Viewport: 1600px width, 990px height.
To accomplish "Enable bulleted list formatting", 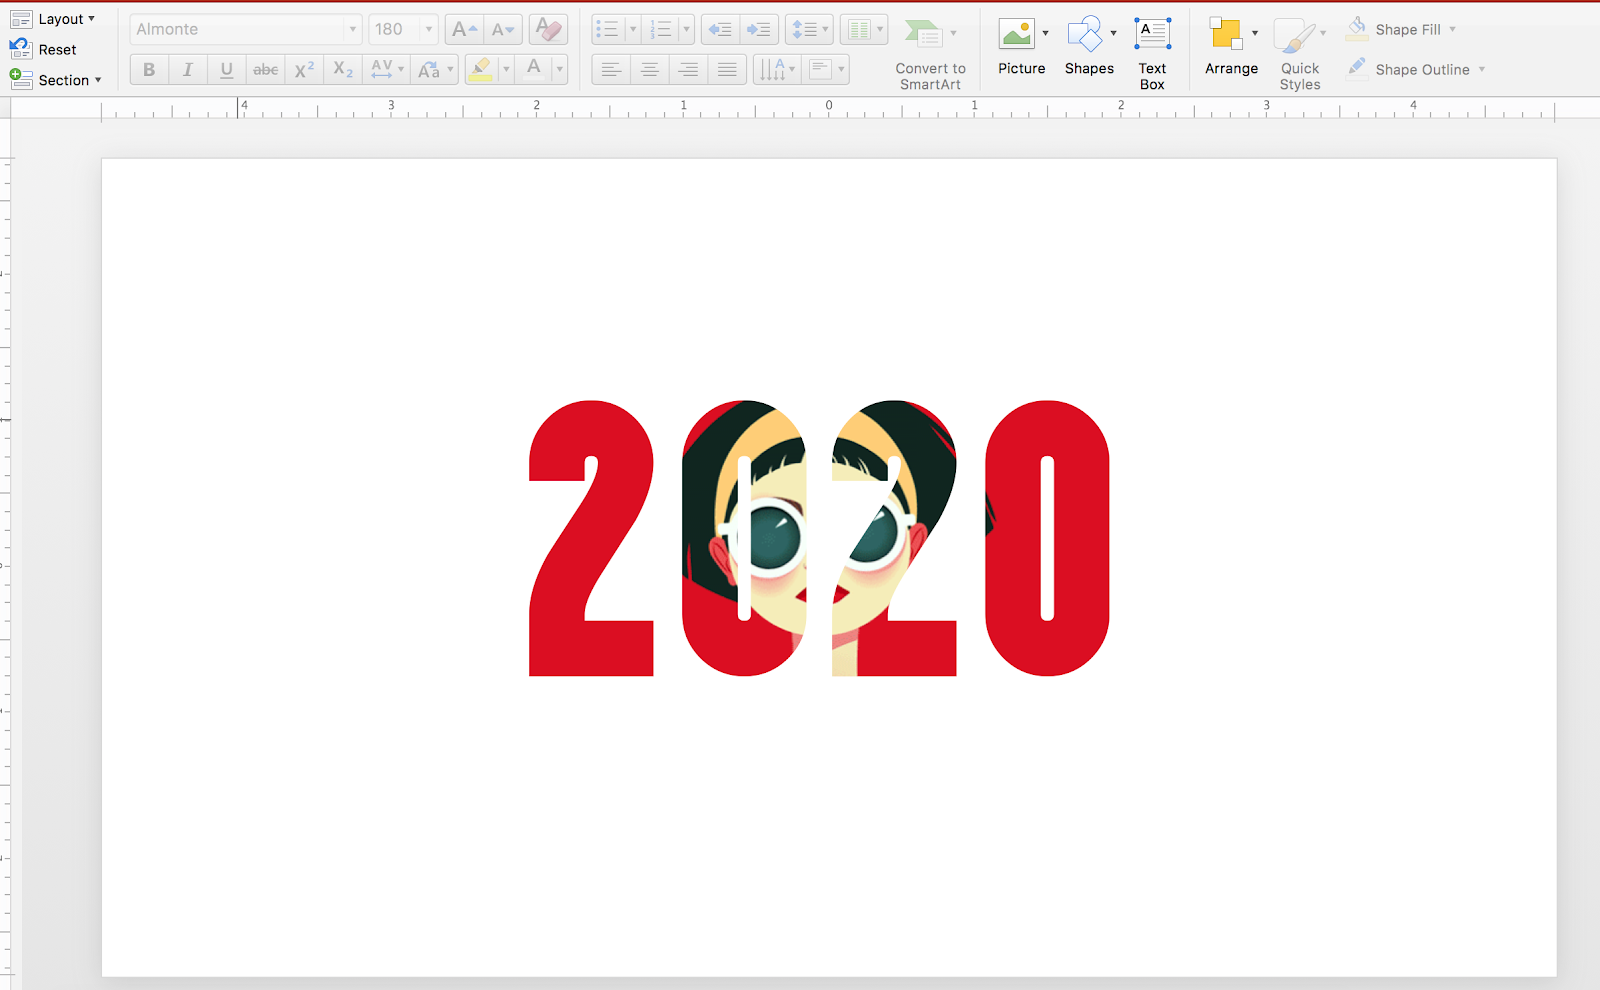I will (608, 29).
